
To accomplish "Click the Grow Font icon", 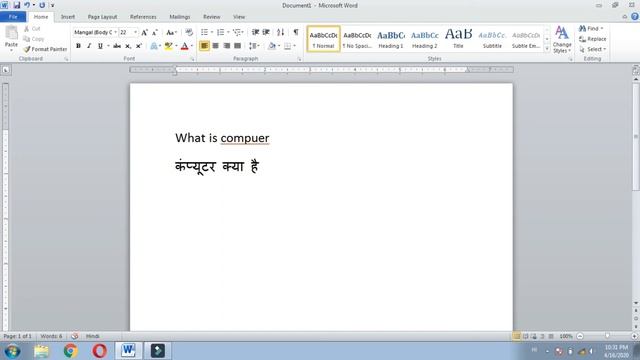I will [x=144, y=32].
